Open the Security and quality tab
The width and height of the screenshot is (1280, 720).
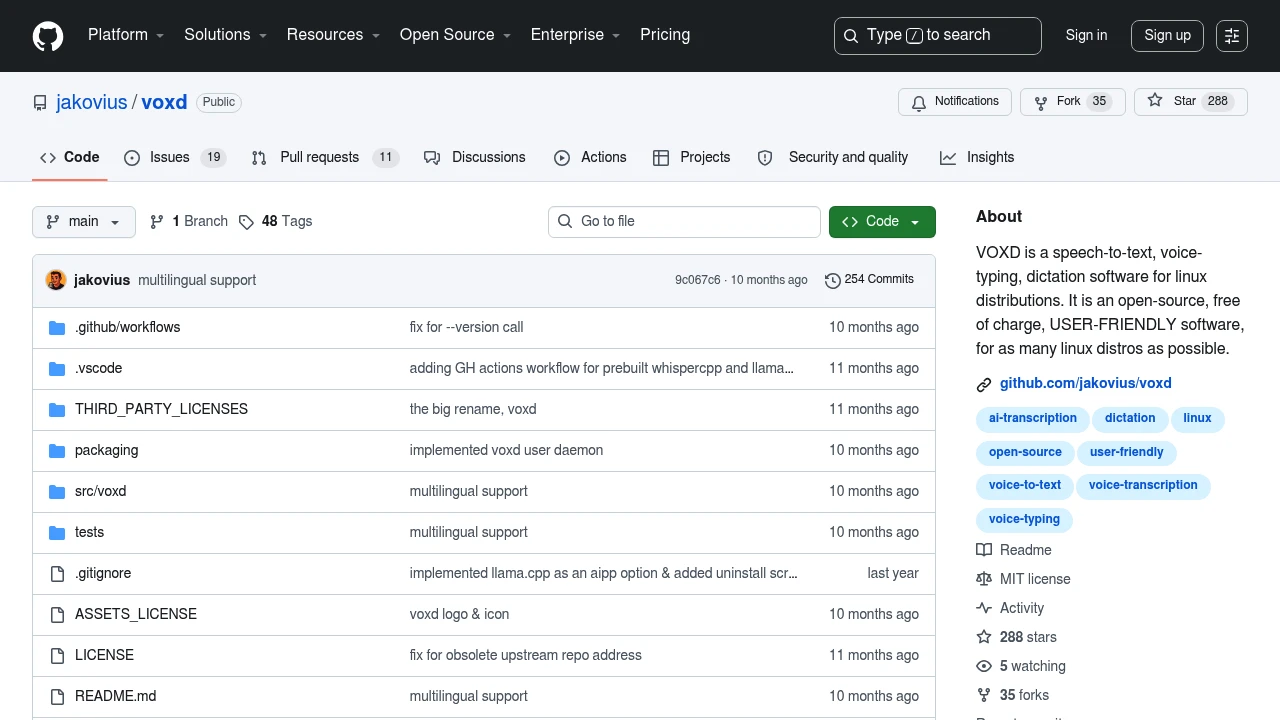coord(833,158)
